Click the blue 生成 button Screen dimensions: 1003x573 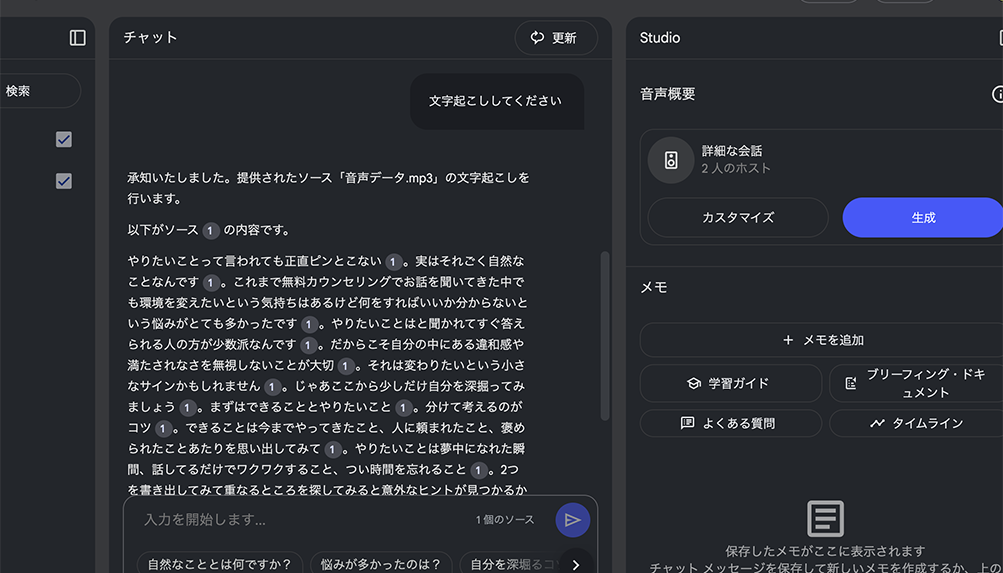pyautogui.click(x=922, y=217)
